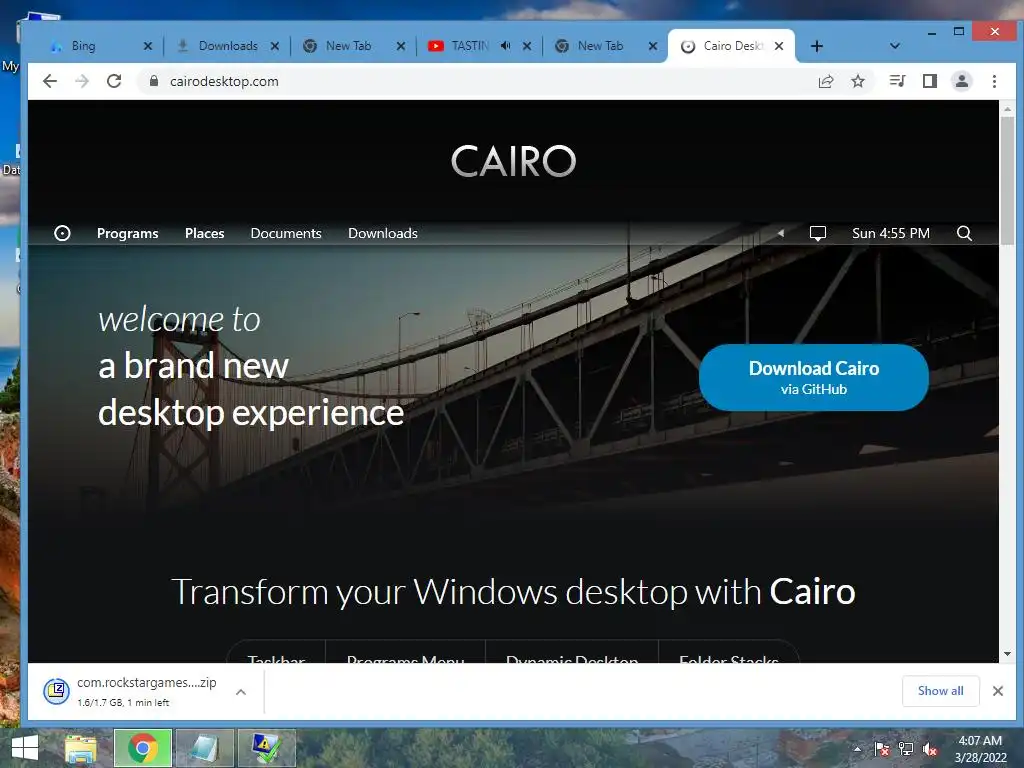The height and width of the screenshot is (768, 1024).
Task: Switch to the first New Tab
Action: pyautogui.click(x=348, y=46)
